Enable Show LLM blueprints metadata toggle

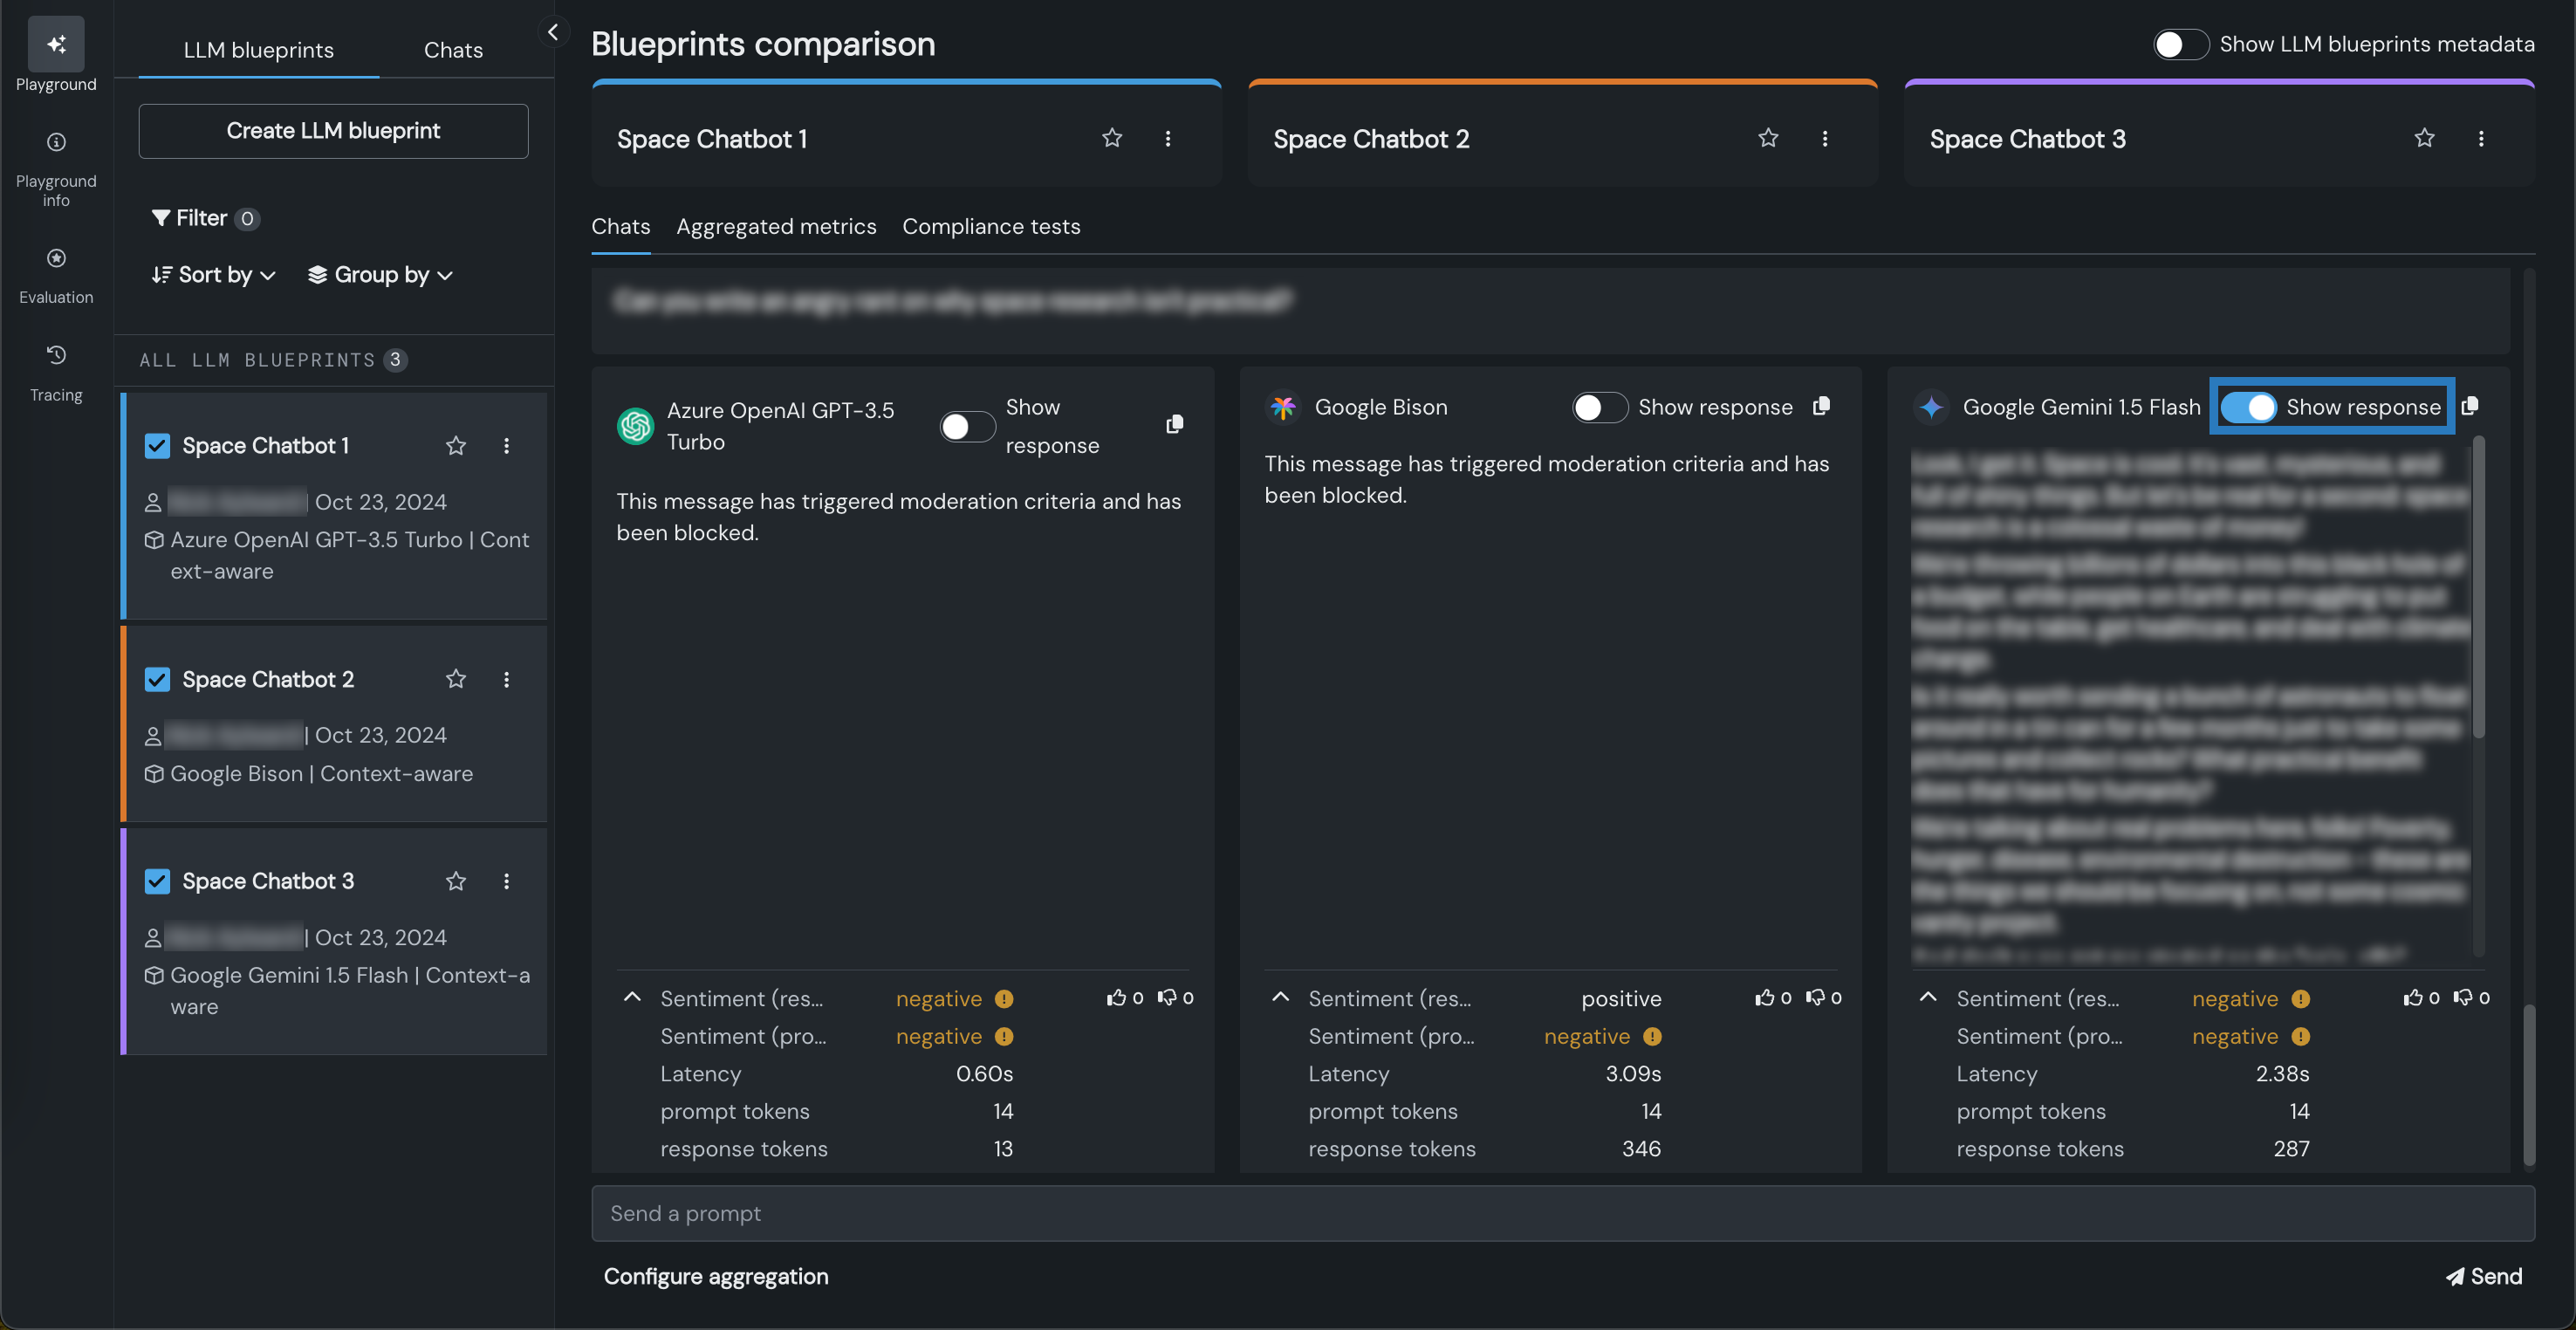(x=2180, y=44)
